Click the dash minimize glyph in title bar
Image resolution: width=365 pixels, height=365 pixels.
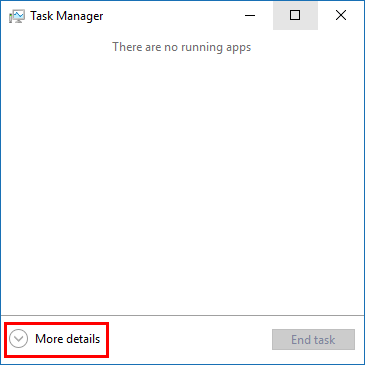[250, 15]
